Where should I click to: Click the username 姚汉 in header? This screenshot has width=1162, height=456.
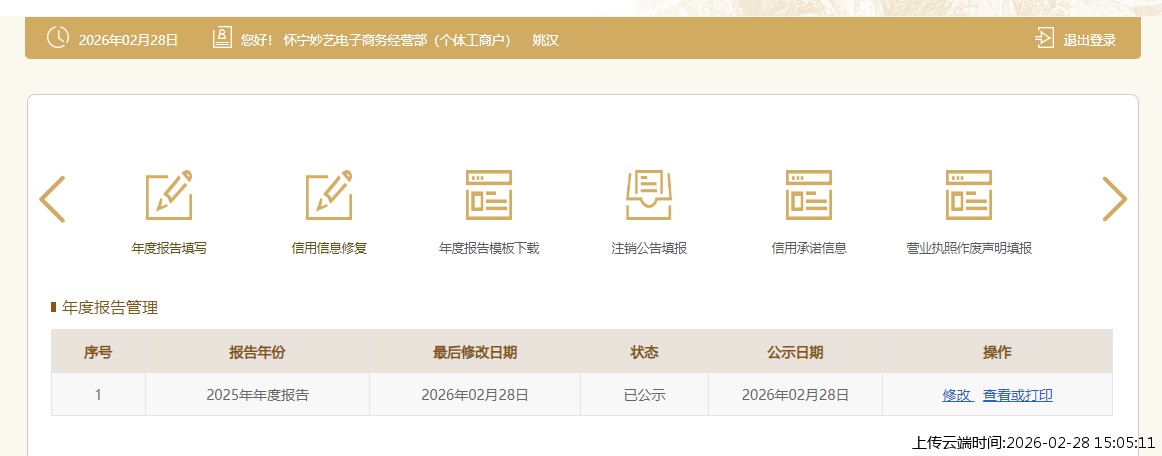point(545,40)
